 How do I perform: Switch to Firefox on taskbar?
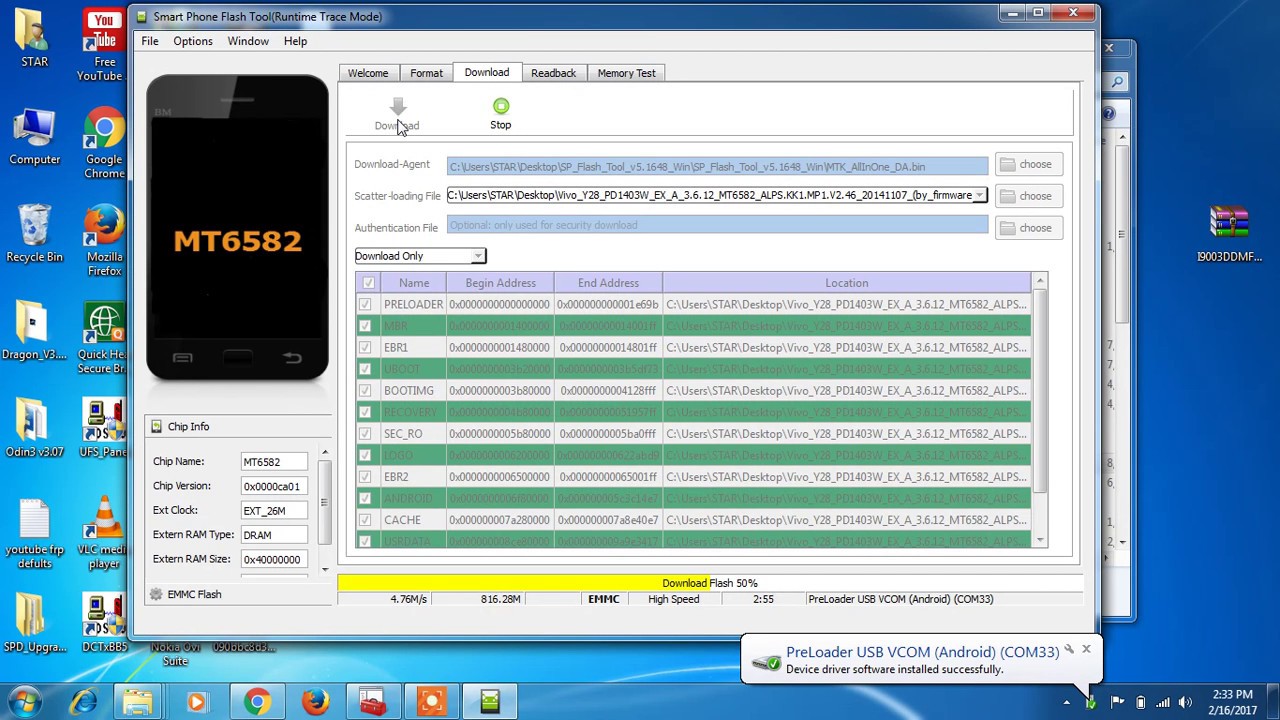coord(316,702)
